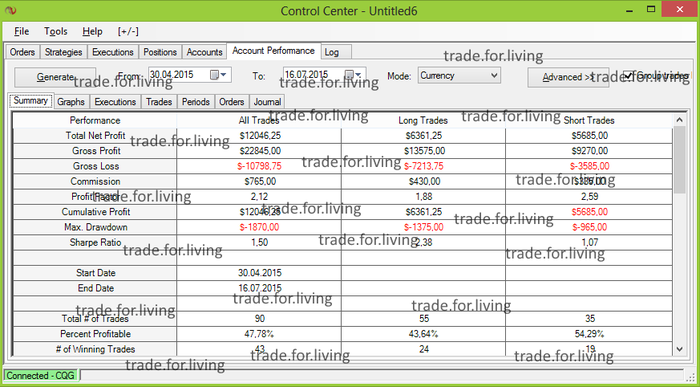Open the Trades sub-tab
This screenshot has height=387, width=700.
[159, 101]
